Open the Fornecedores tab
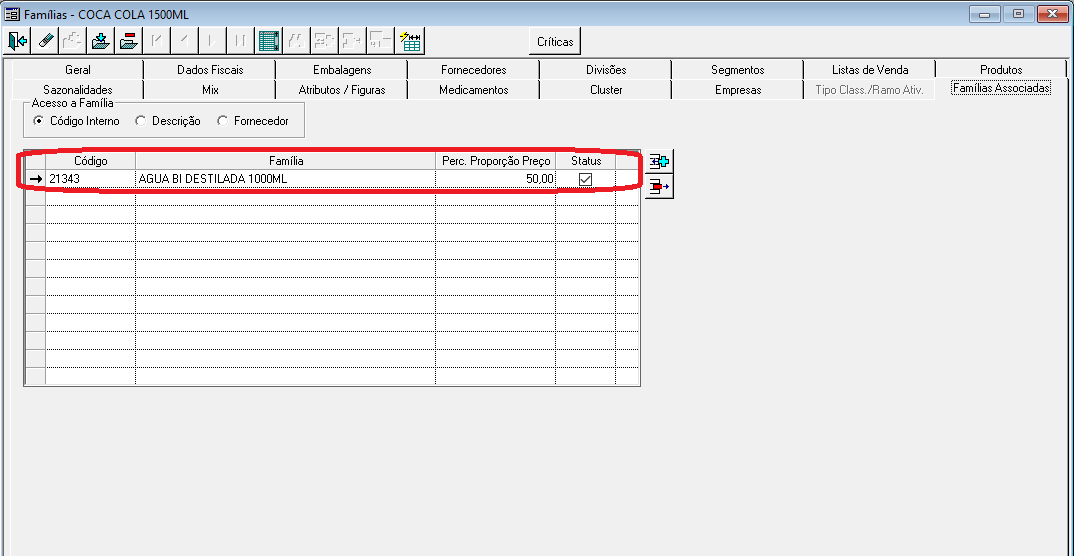This screenshot has width=1074, height=556. 473,70
